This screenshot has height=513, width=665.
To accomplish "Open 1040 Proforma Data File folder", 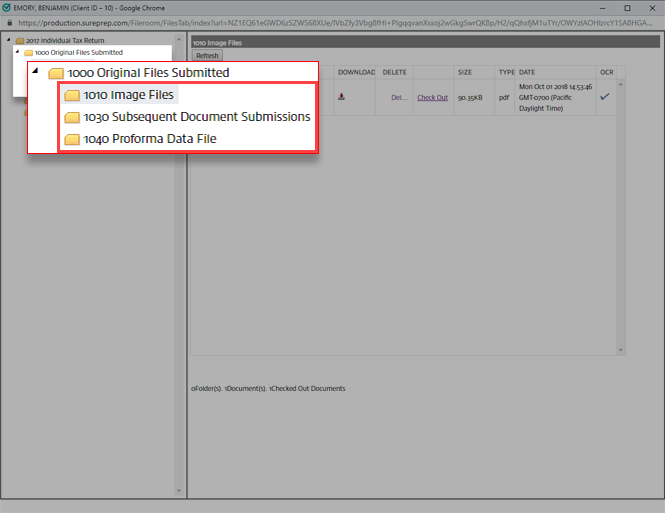I will pos(150,139).
